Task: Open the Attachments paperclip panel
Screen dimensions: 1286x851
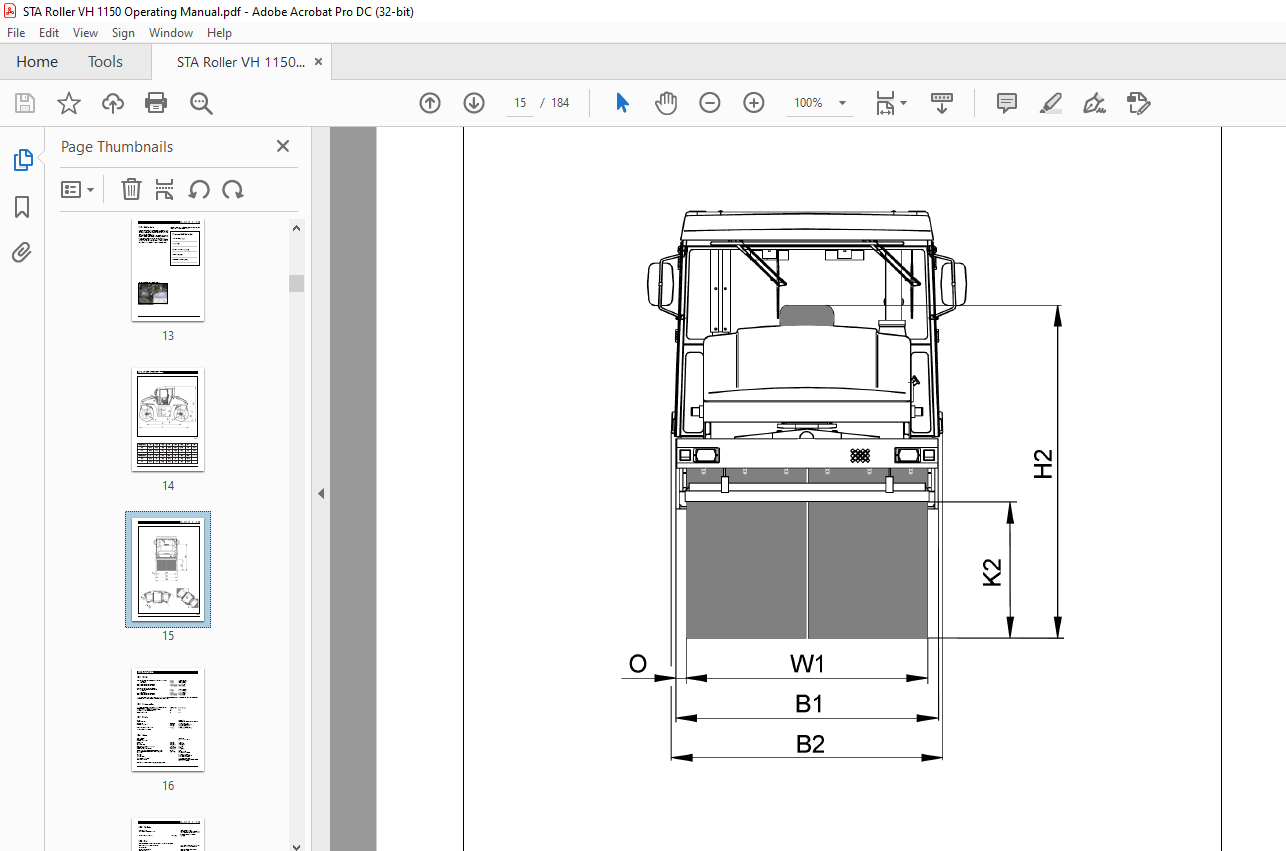Action: [22, 253]
